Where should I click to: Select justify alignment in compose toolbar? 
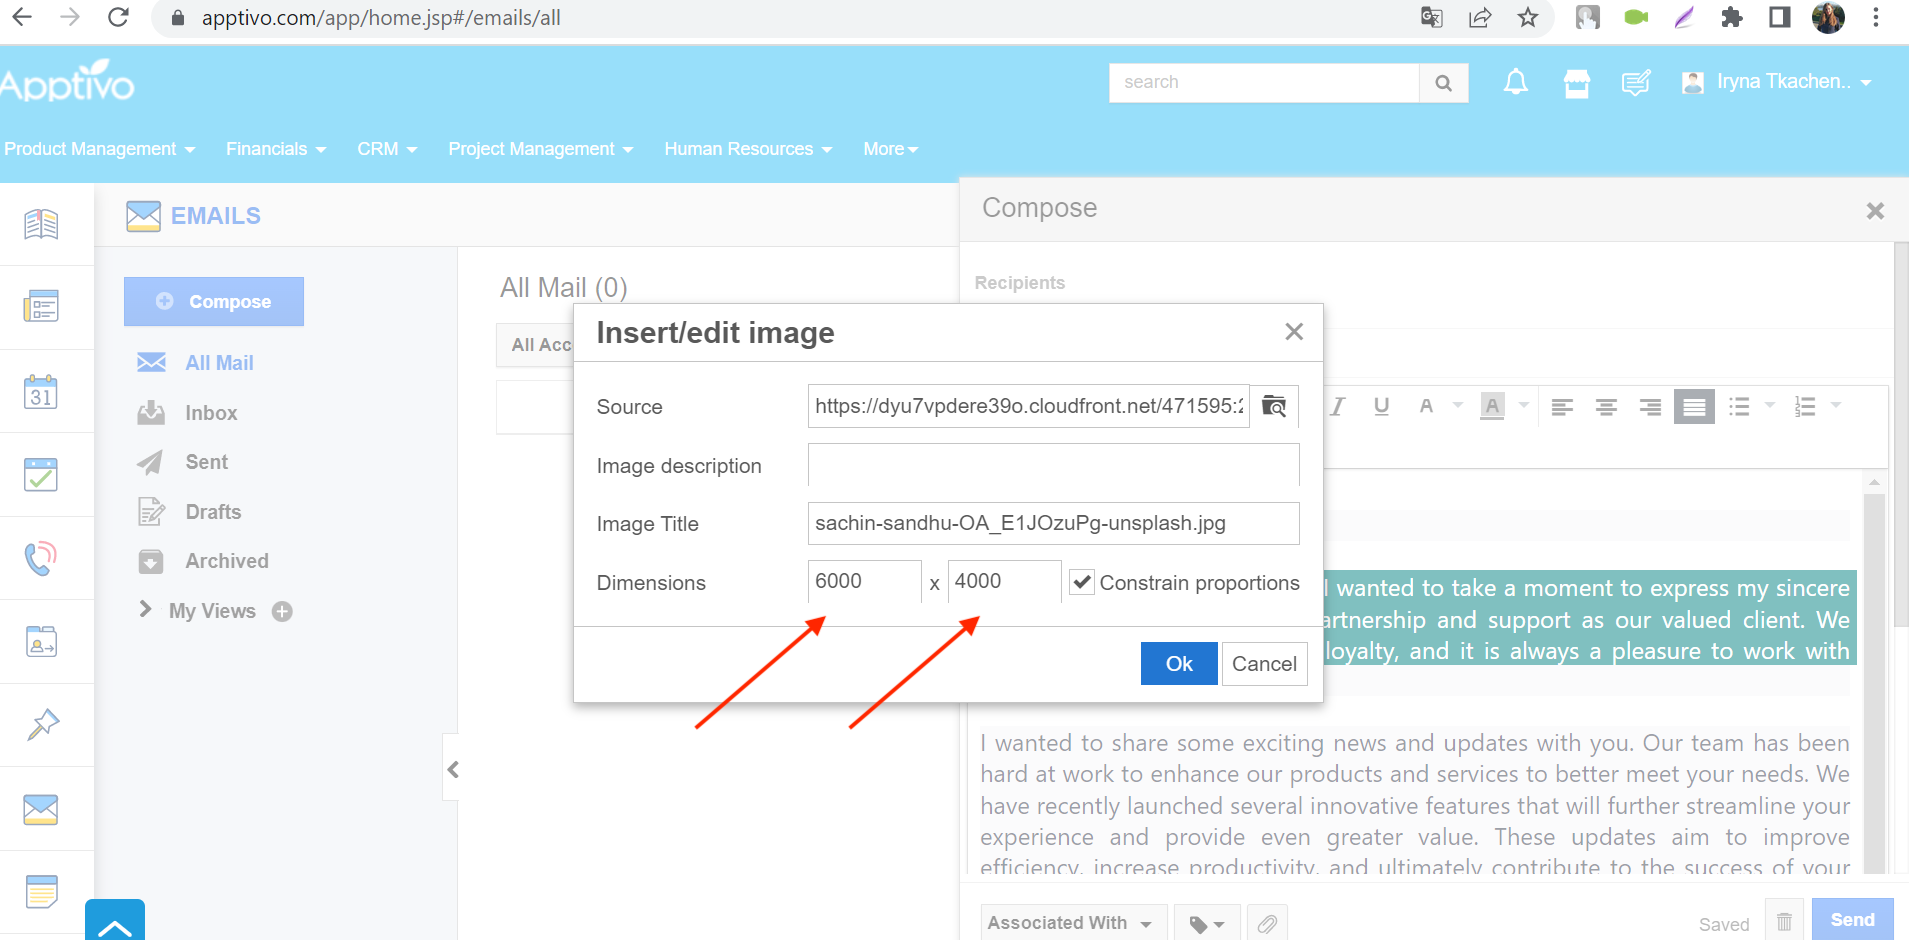click(1694, 406)
